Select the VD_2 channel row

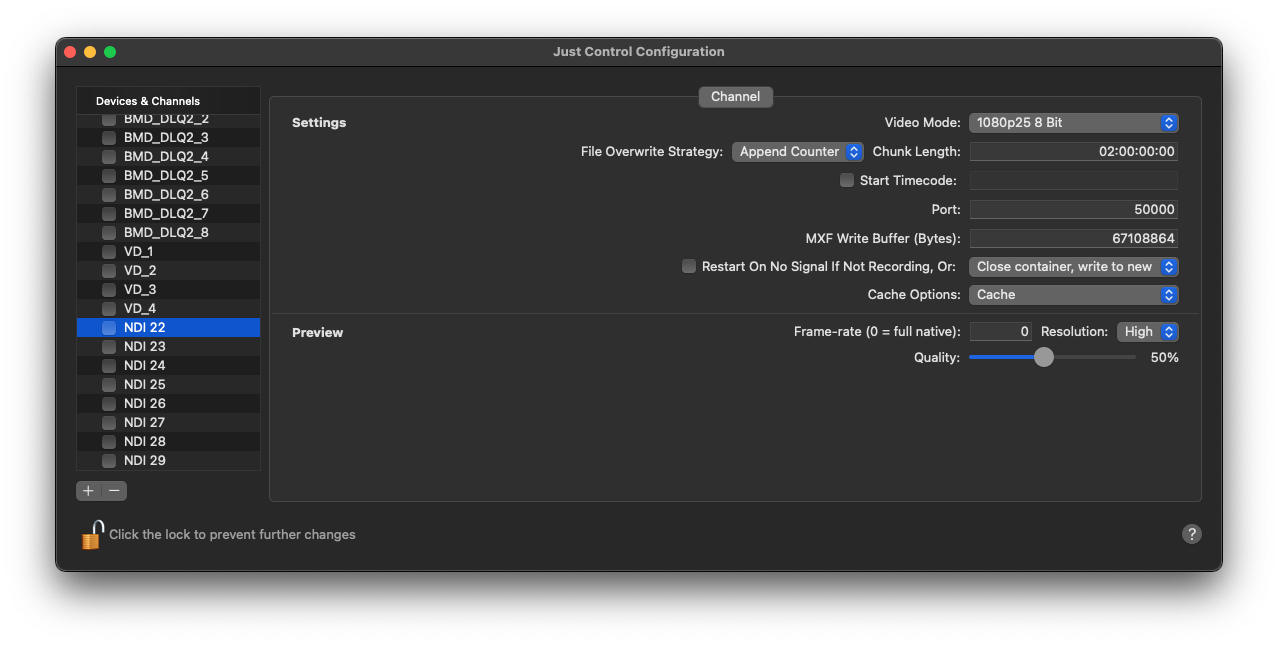(168, 271)
